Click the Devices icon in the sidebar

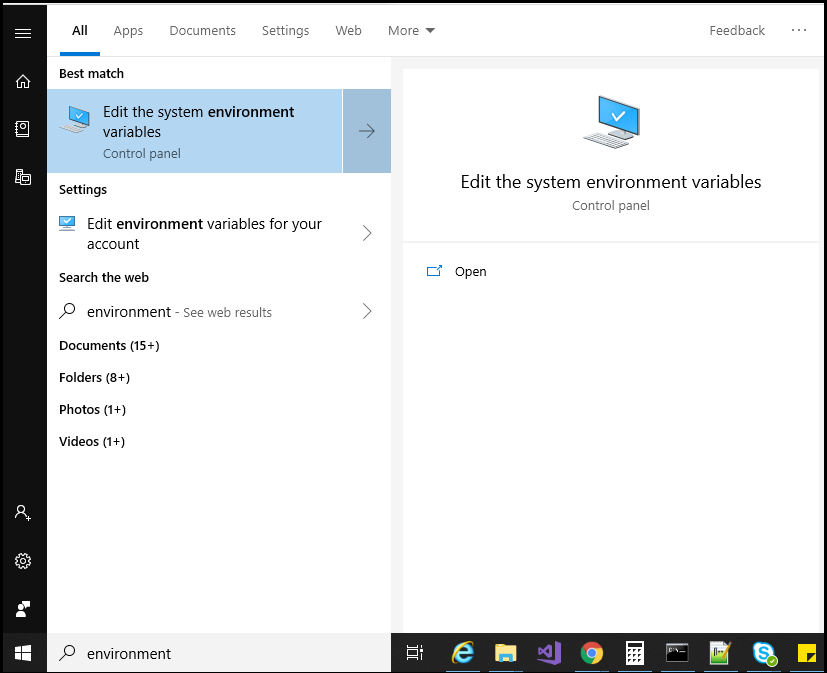[x=23, y=177]
